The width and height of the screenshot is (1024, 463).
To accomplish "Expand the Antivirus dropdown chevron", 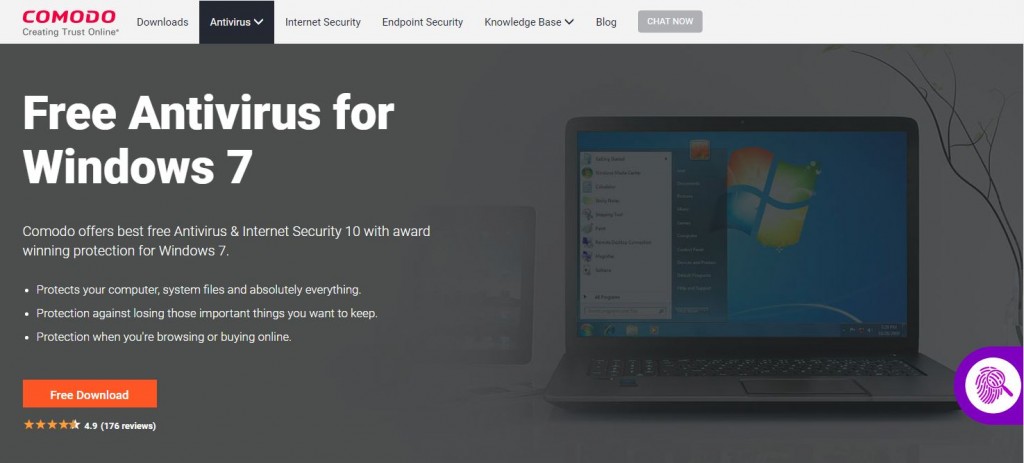I will [x=259, y=22].
